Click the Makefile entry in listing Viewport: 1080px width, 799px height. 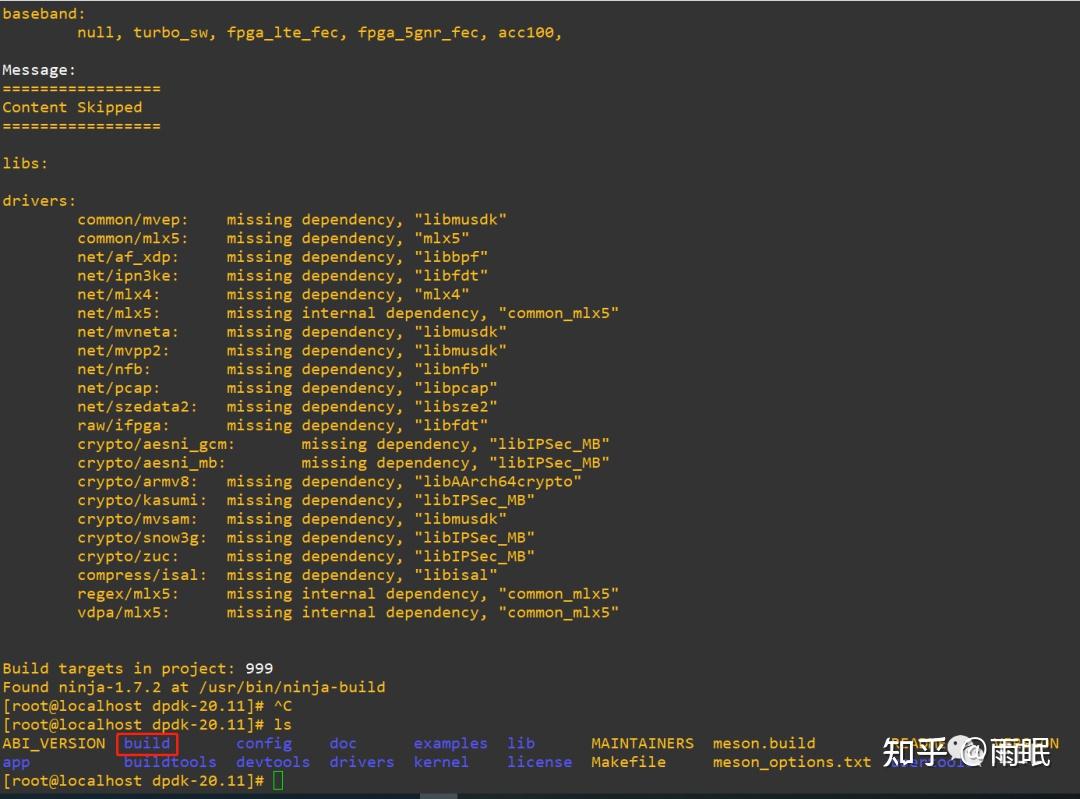pyautogui.click(x=628, y=762)
